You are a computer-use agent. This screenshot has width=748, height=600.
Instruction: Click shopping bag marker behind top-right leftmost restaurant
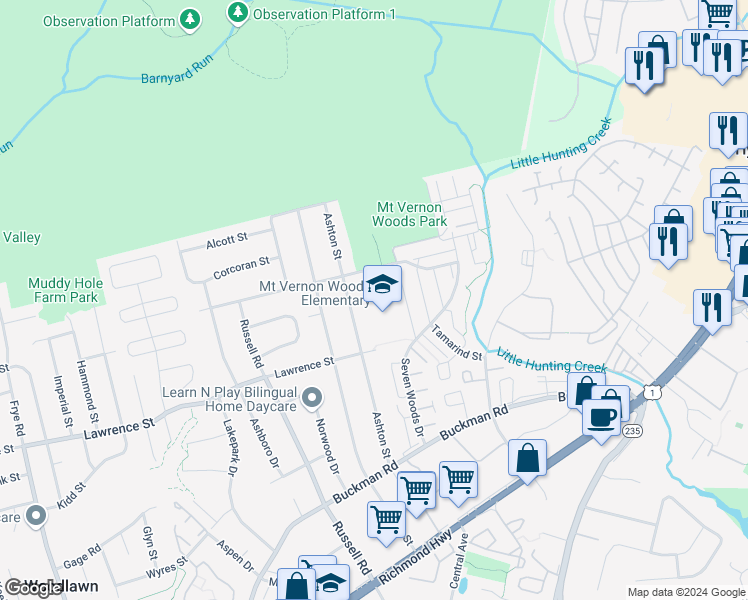click(x=658, y=42)
